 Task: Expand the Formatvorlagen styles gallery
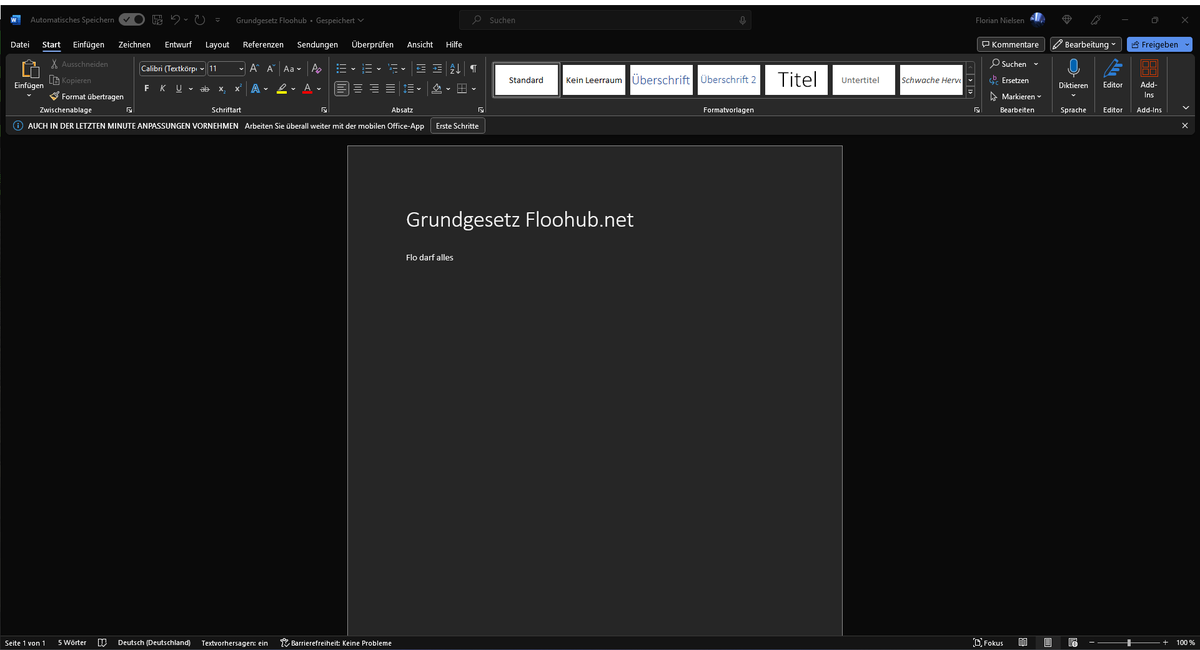click(x=970, y=91)
